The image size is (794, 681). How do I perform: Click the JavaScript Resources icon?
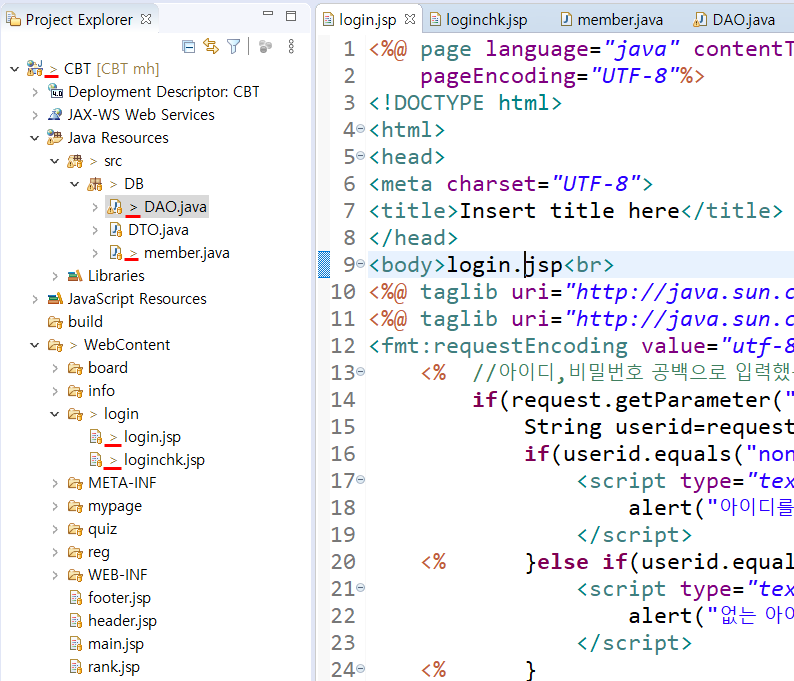(55, 299)
